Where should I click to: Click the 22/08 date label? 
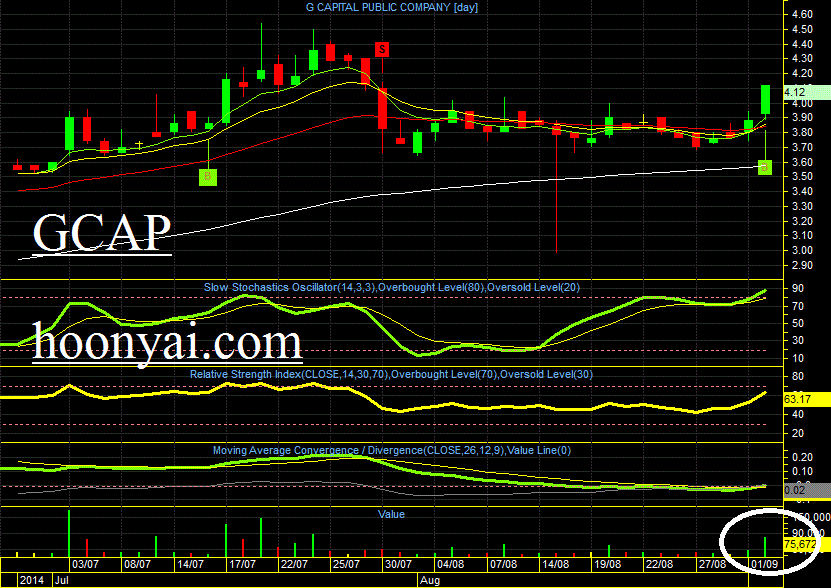pyautogui.click(x=659, y=564)
